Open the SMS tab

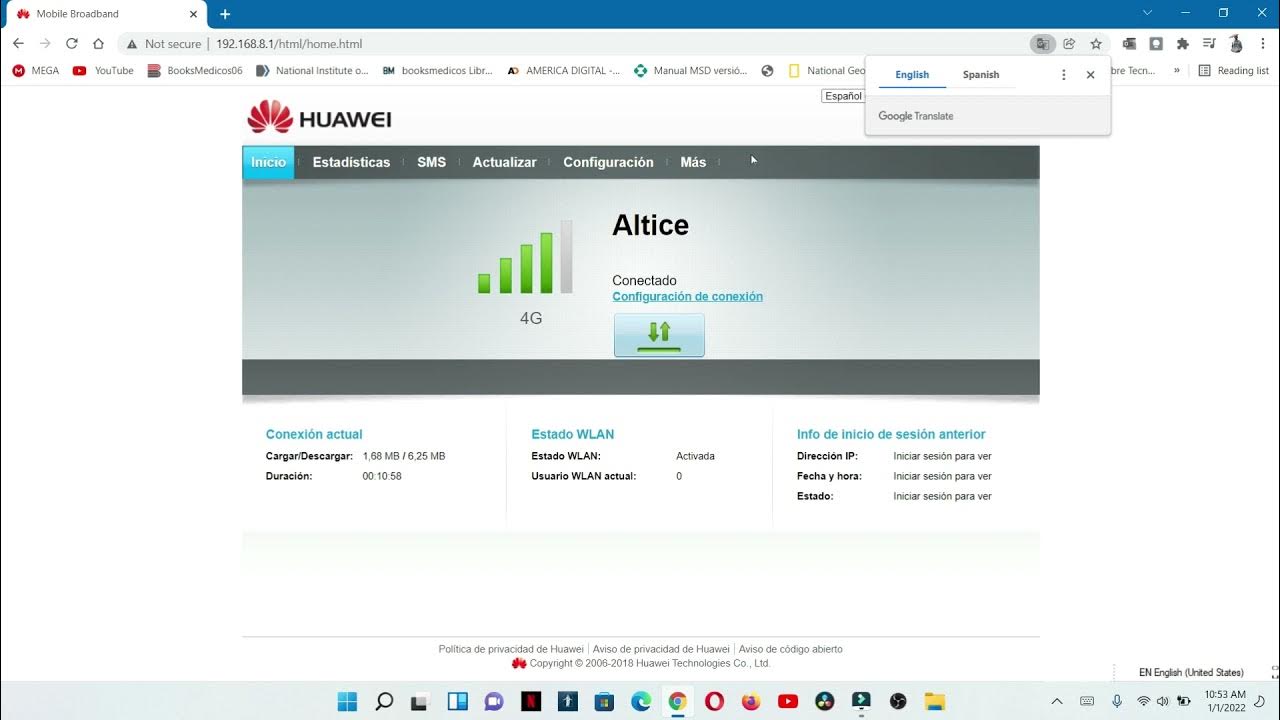[x=431, y=162]
